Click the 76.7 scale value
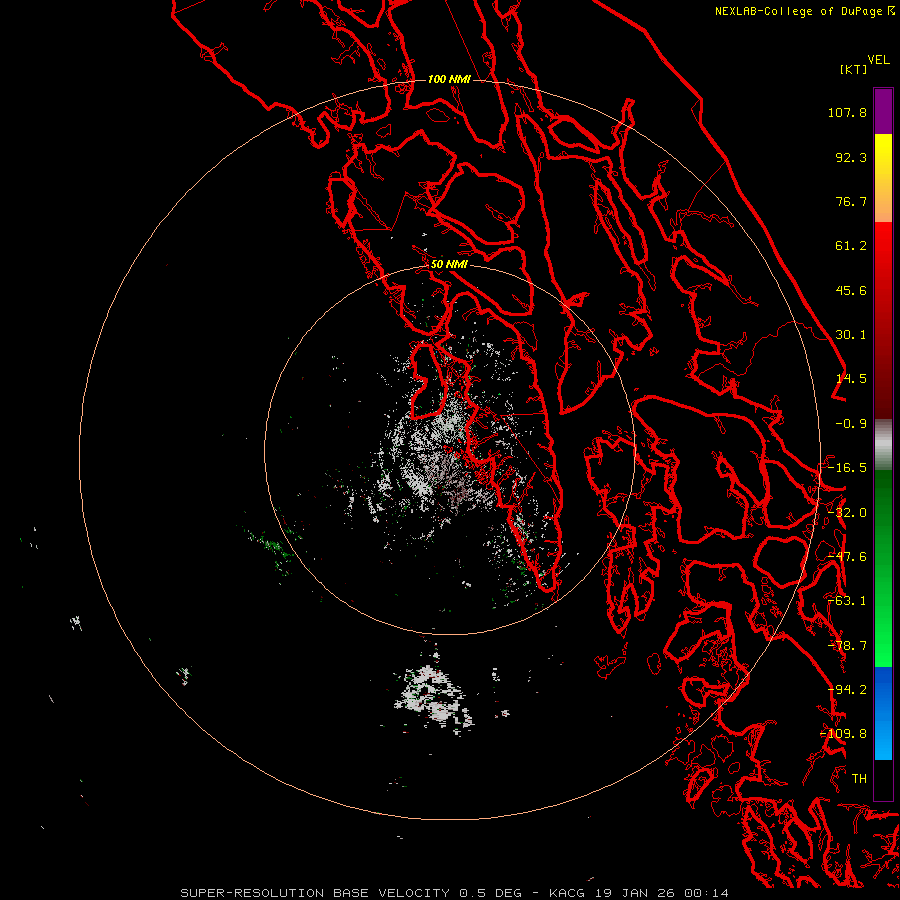This screenshot has width=900, height=900. (x=851, y=201)
